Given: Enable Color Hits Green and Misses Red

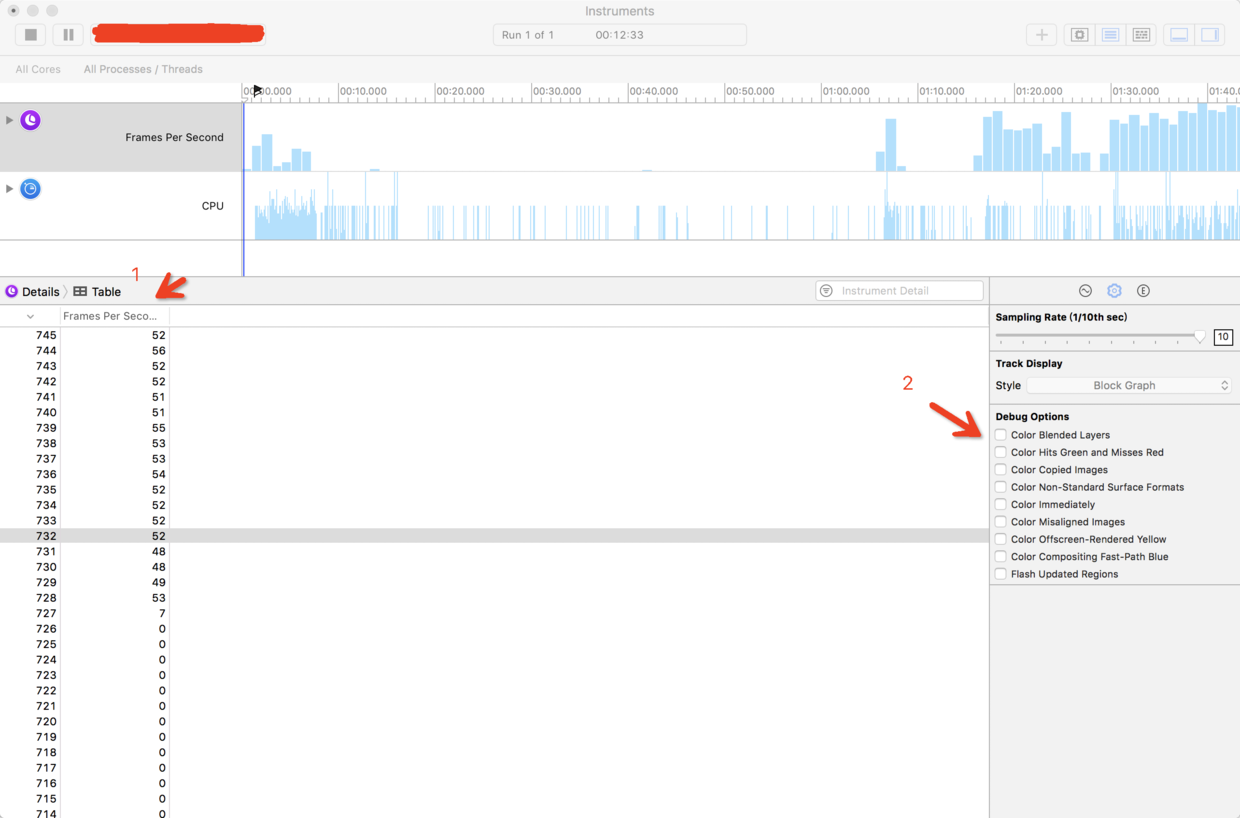Looking at the screenshot, I should 1001,452.
